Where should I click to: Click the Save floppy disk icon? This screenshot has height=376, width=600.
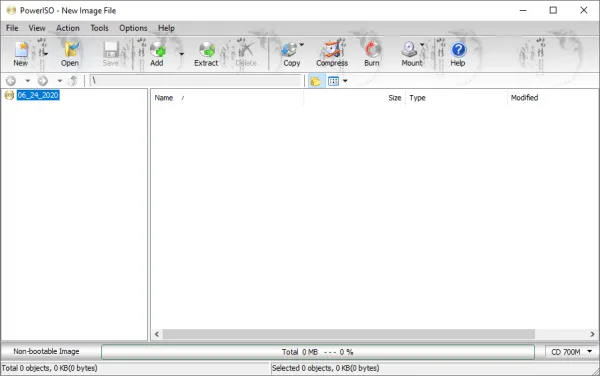111,50
